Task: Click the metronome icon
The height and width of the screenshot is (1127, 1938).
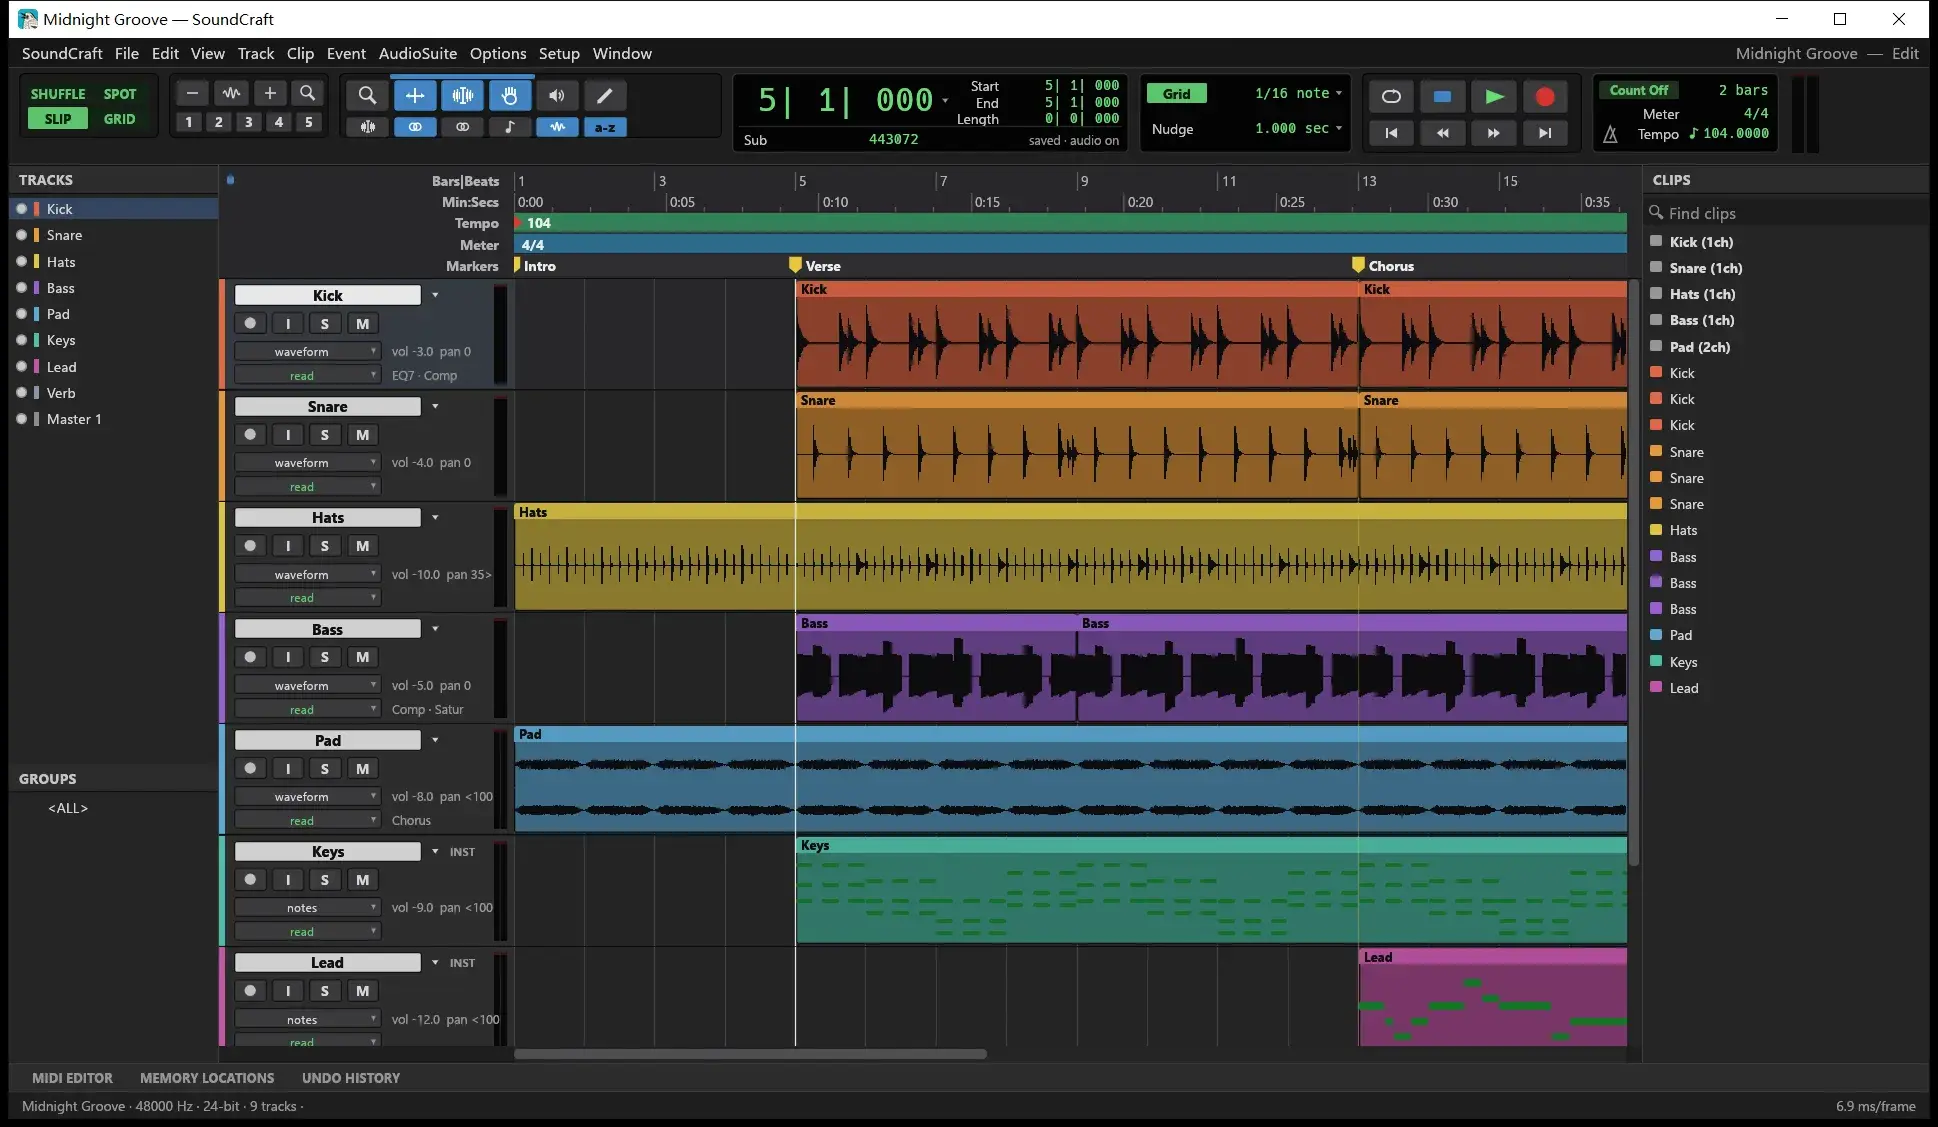Action: 1610,134
